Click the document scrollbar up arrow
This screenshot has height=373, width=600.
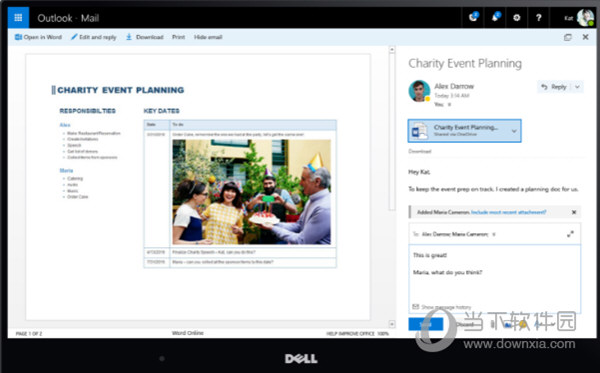point(392,50)
